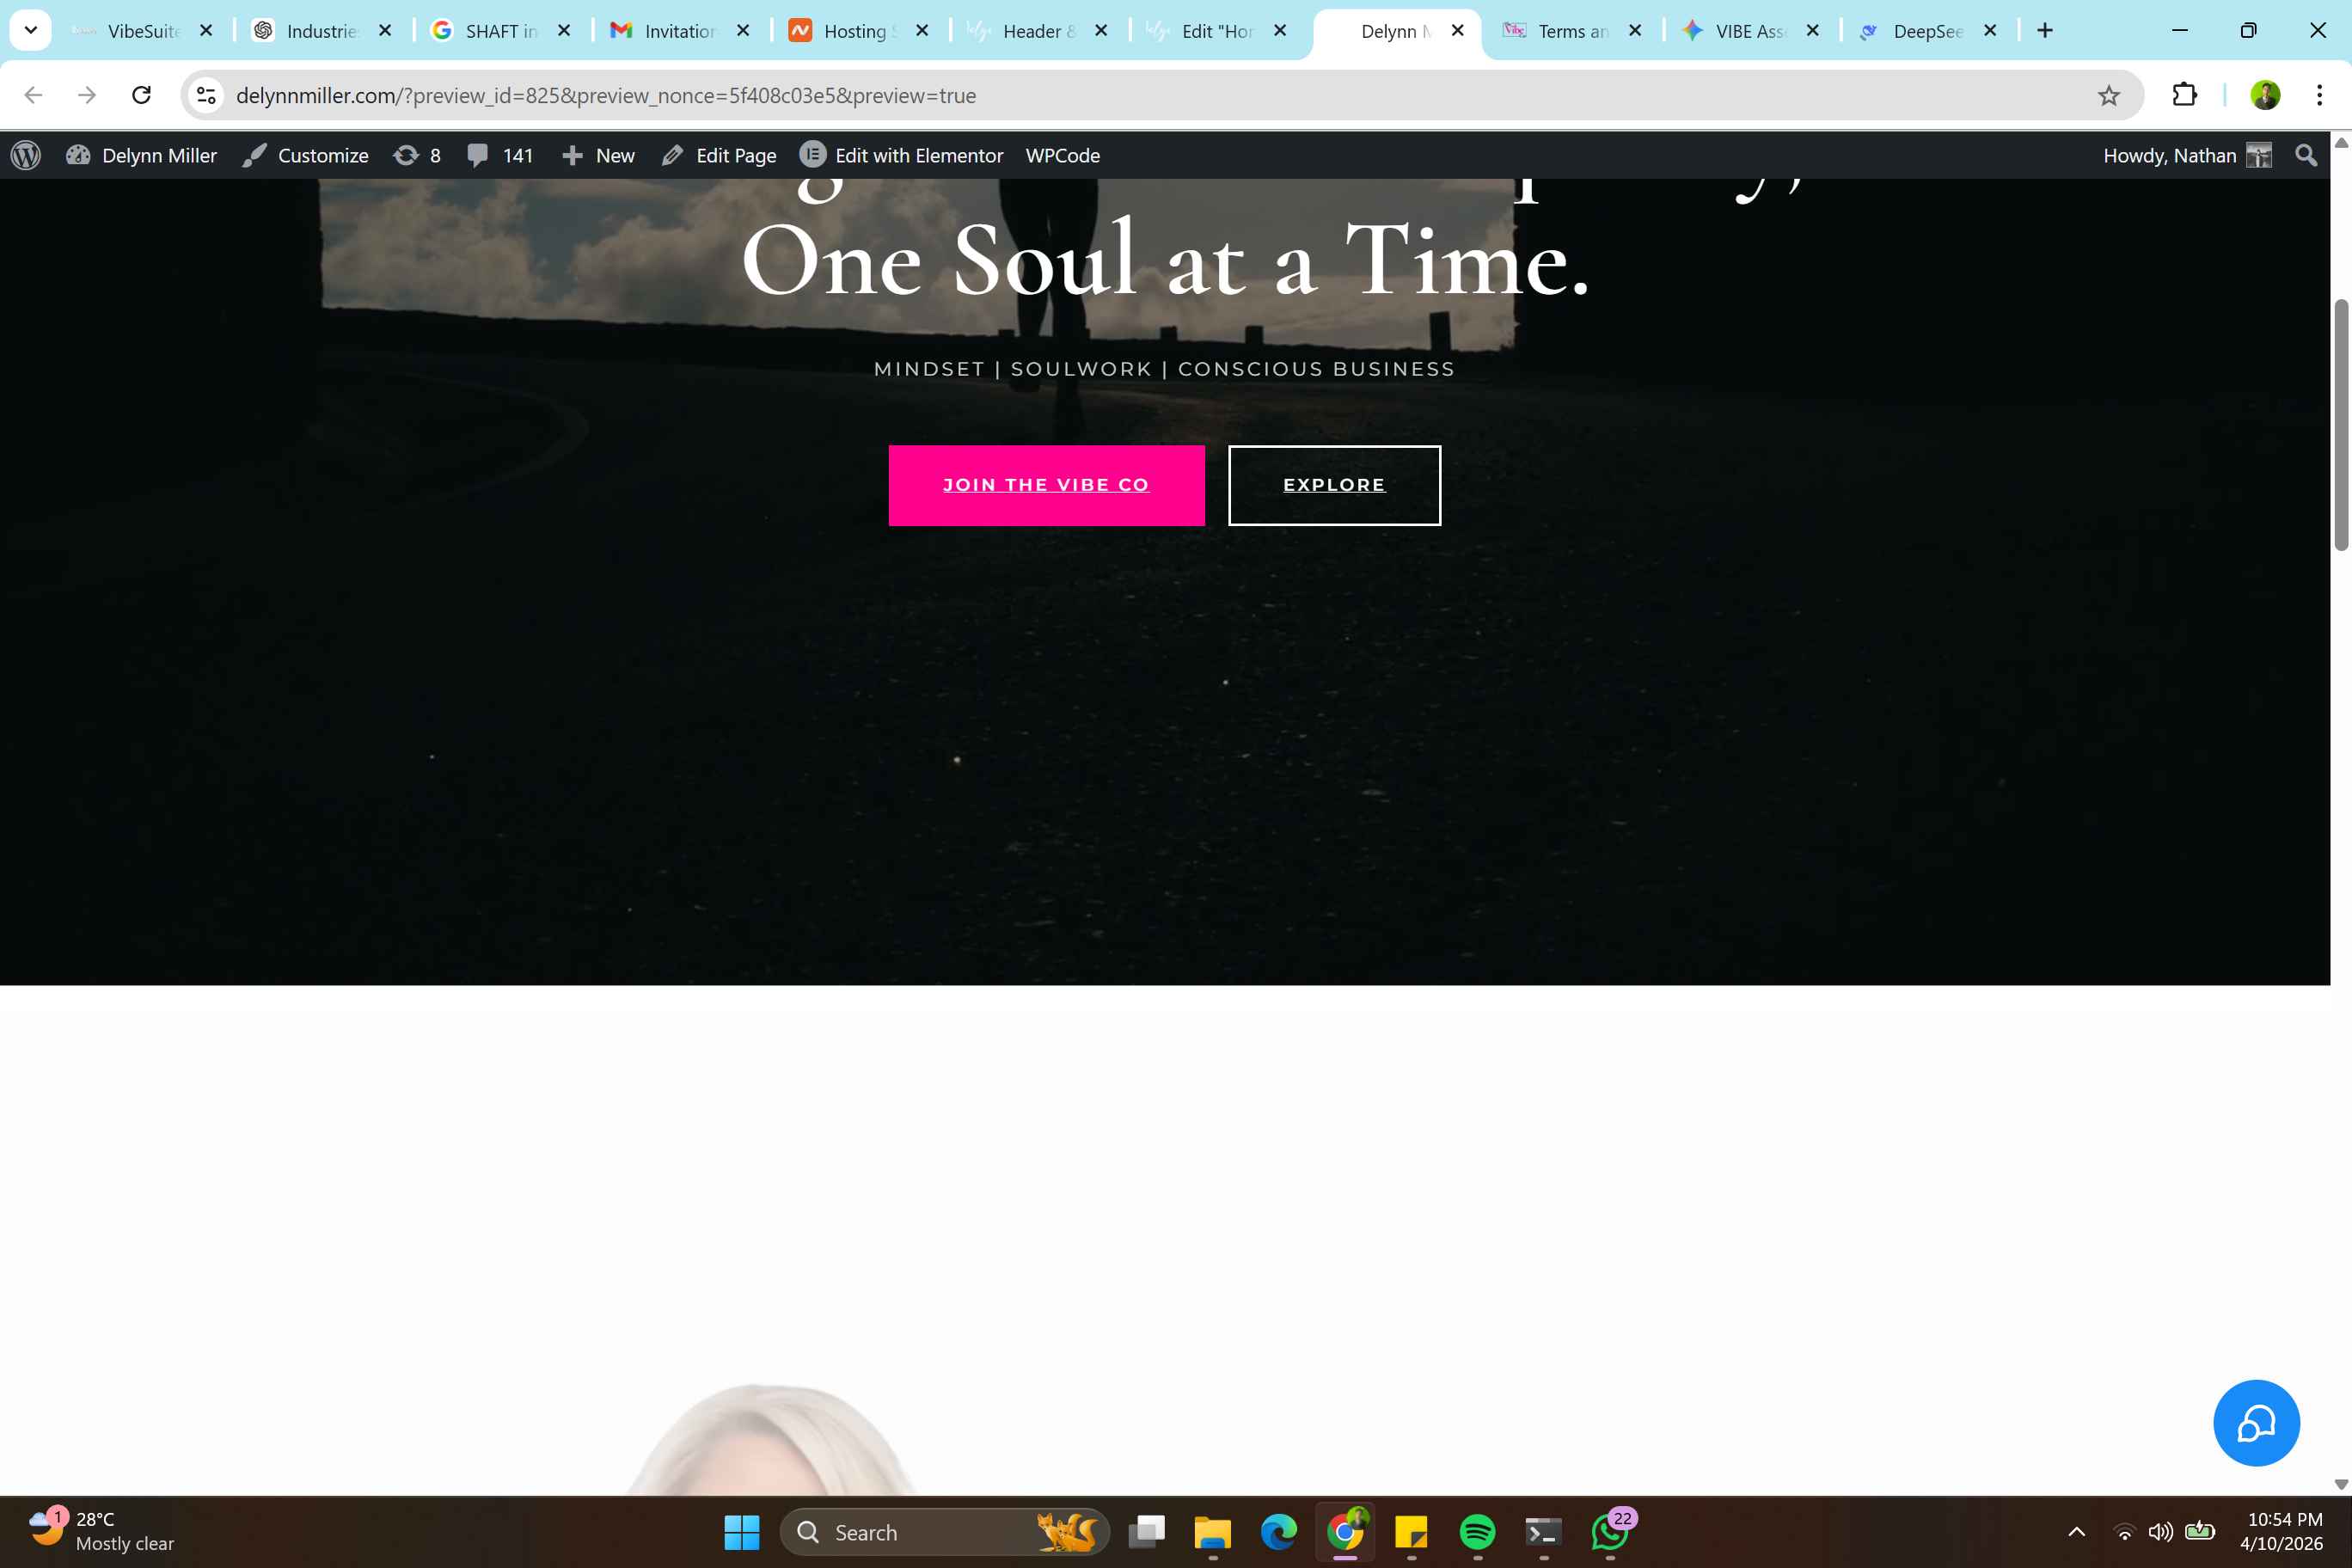Open Howdy, Nathan account menu

point(2187,155)
